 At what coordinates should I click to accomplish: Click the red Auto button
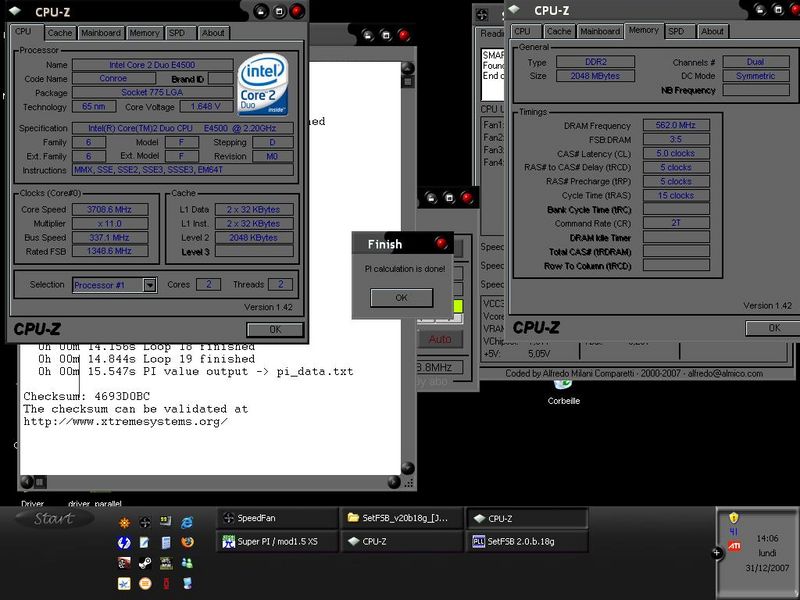point(440,339)
